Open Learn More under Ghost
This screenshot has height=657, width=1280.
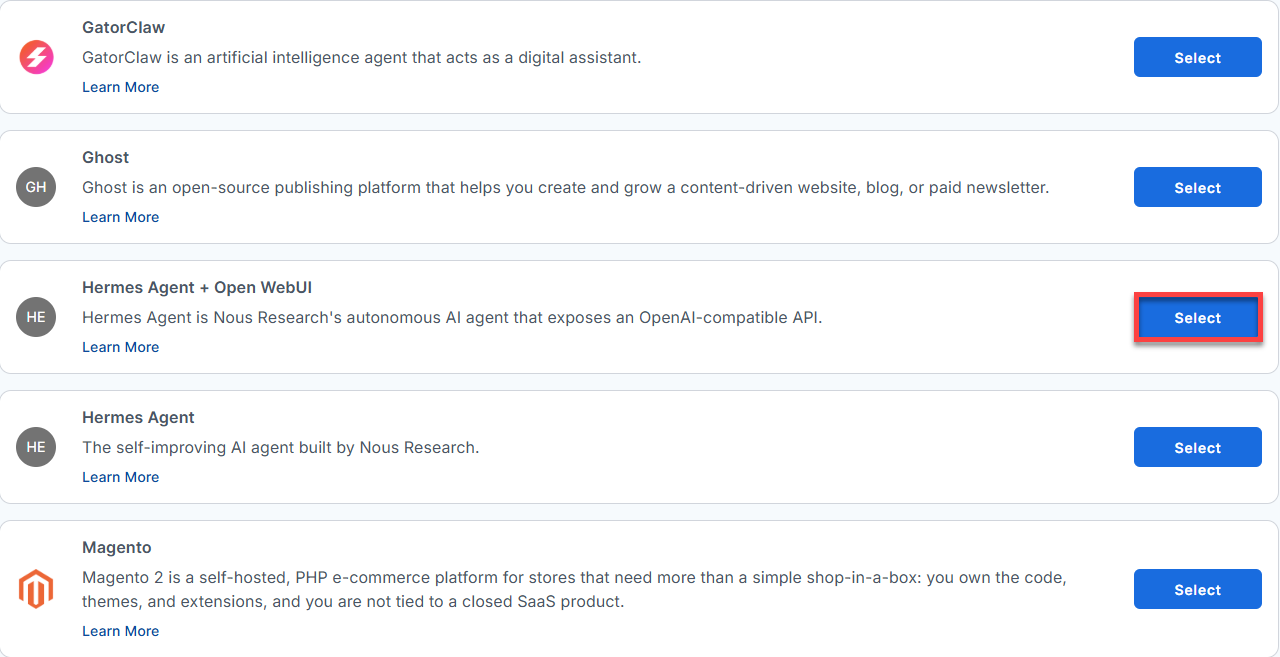(120, 217)
